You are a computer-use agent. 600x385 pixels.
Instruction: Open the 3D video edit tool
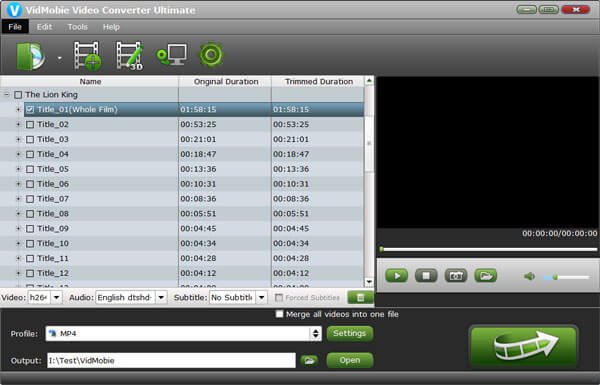coord(130,56)
